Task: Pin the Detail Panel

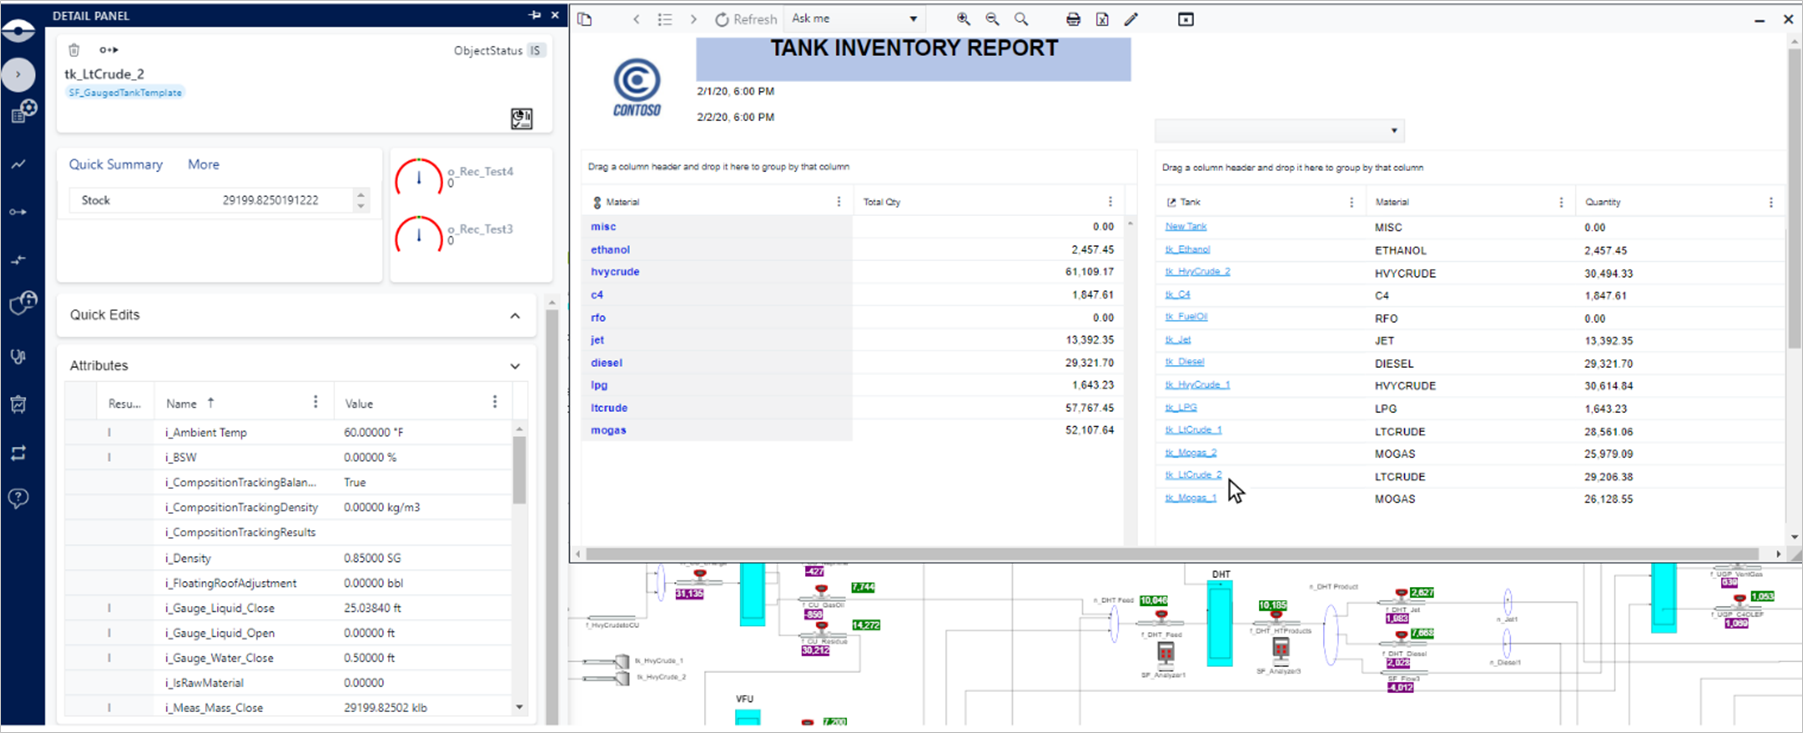Action: click(535, 16)
